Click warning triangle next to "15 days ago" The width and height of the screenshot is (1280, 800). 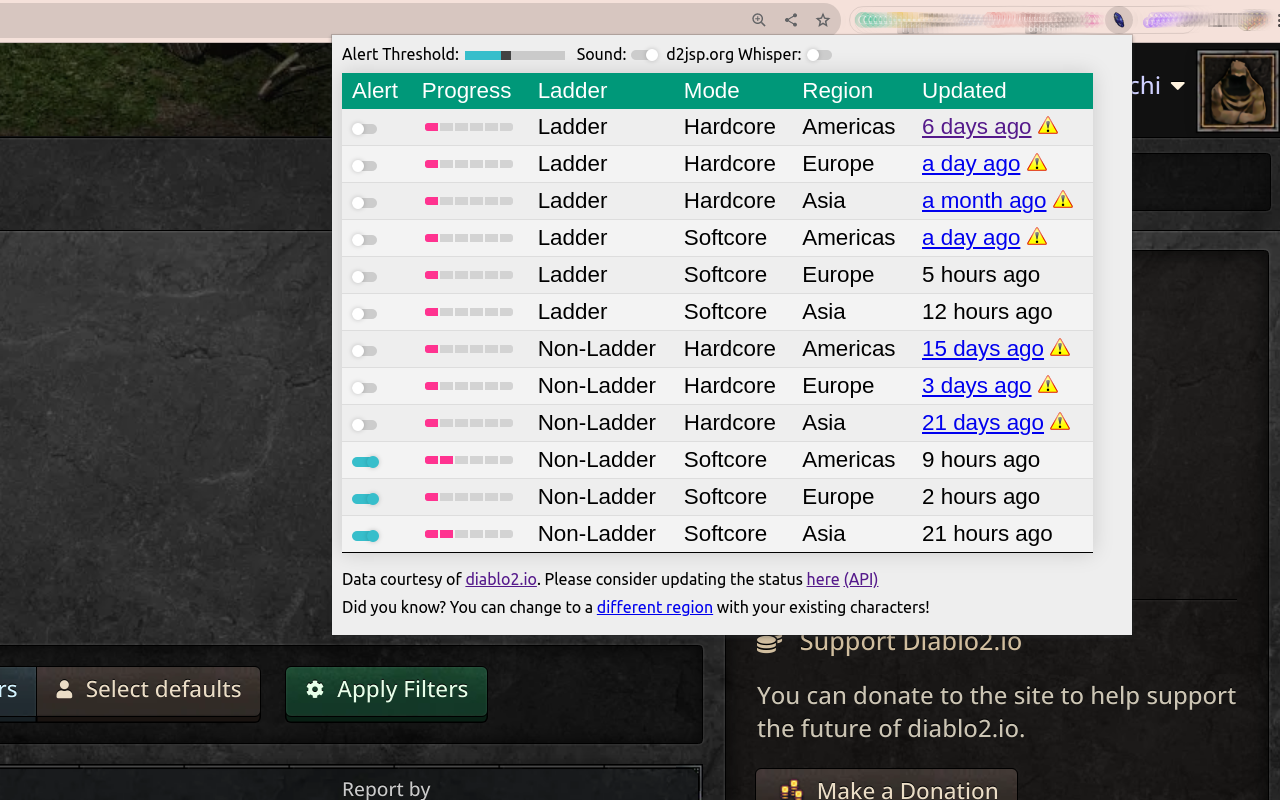[x=1059, y=348]
